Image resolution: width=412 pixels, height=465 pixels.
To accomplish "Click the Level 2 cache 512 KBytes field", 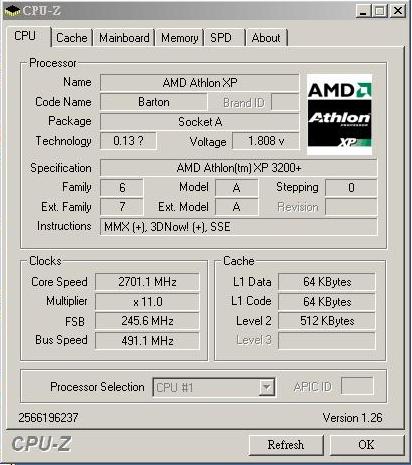I will [327, 321].
